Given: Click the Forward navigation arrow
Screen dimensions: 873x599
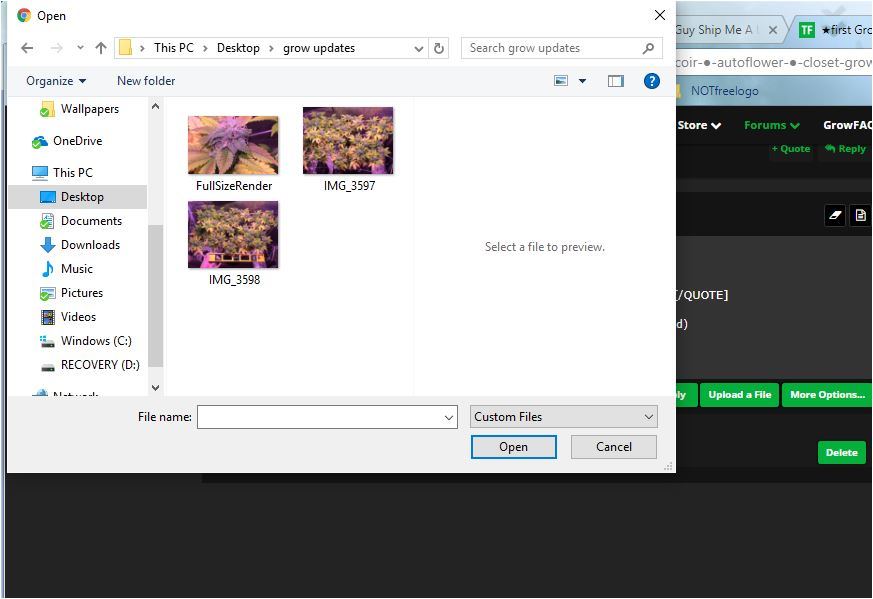Looking at the screenshot, I should (56, 48).
